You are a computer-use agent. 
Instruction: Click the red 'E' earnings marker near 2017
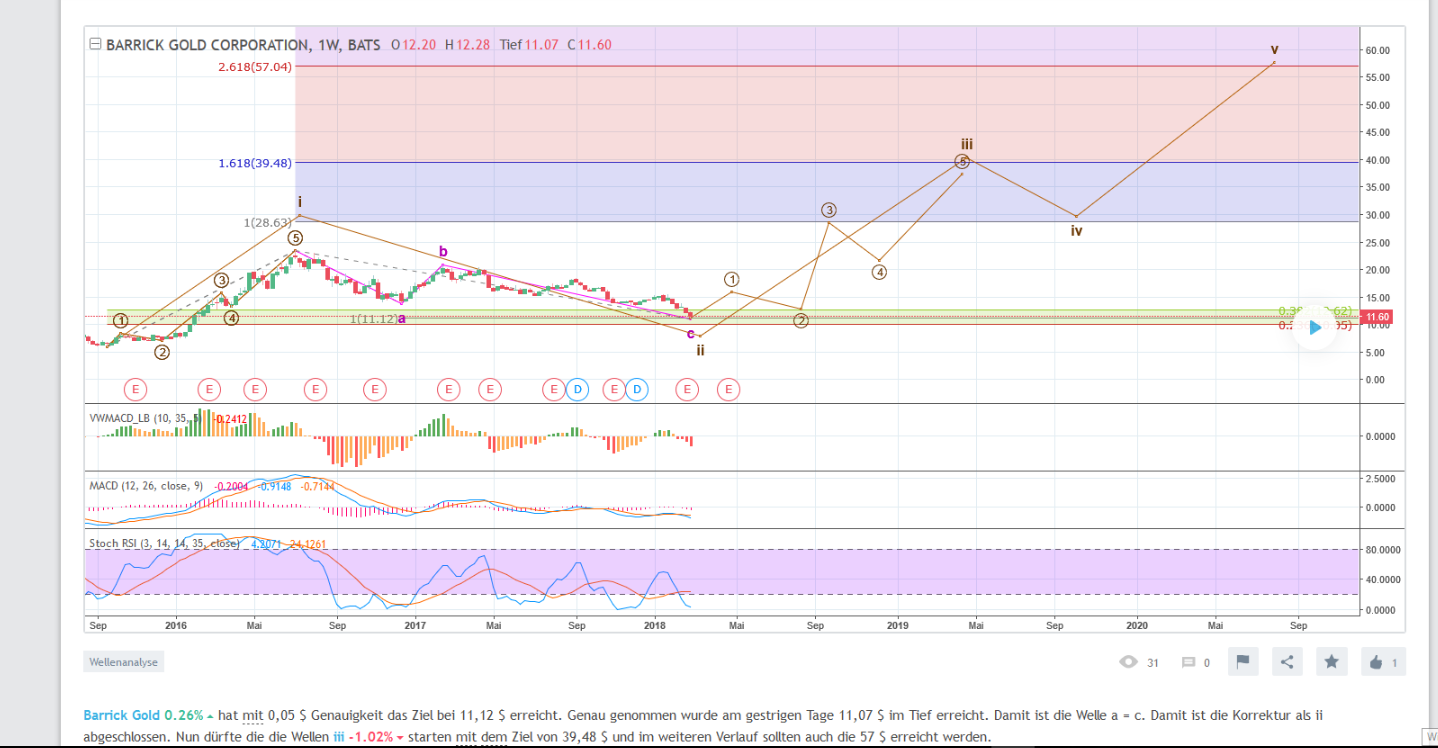pyautogui.click(x=448, y=389)
